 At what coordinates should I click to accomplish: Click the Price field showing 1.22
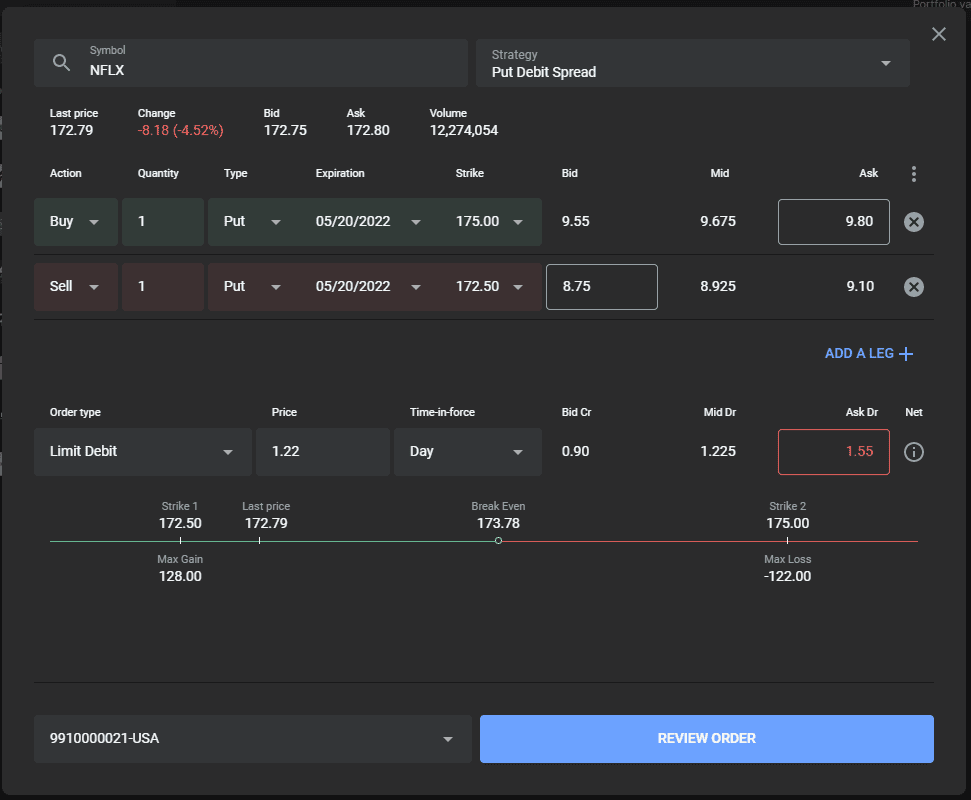323,452
